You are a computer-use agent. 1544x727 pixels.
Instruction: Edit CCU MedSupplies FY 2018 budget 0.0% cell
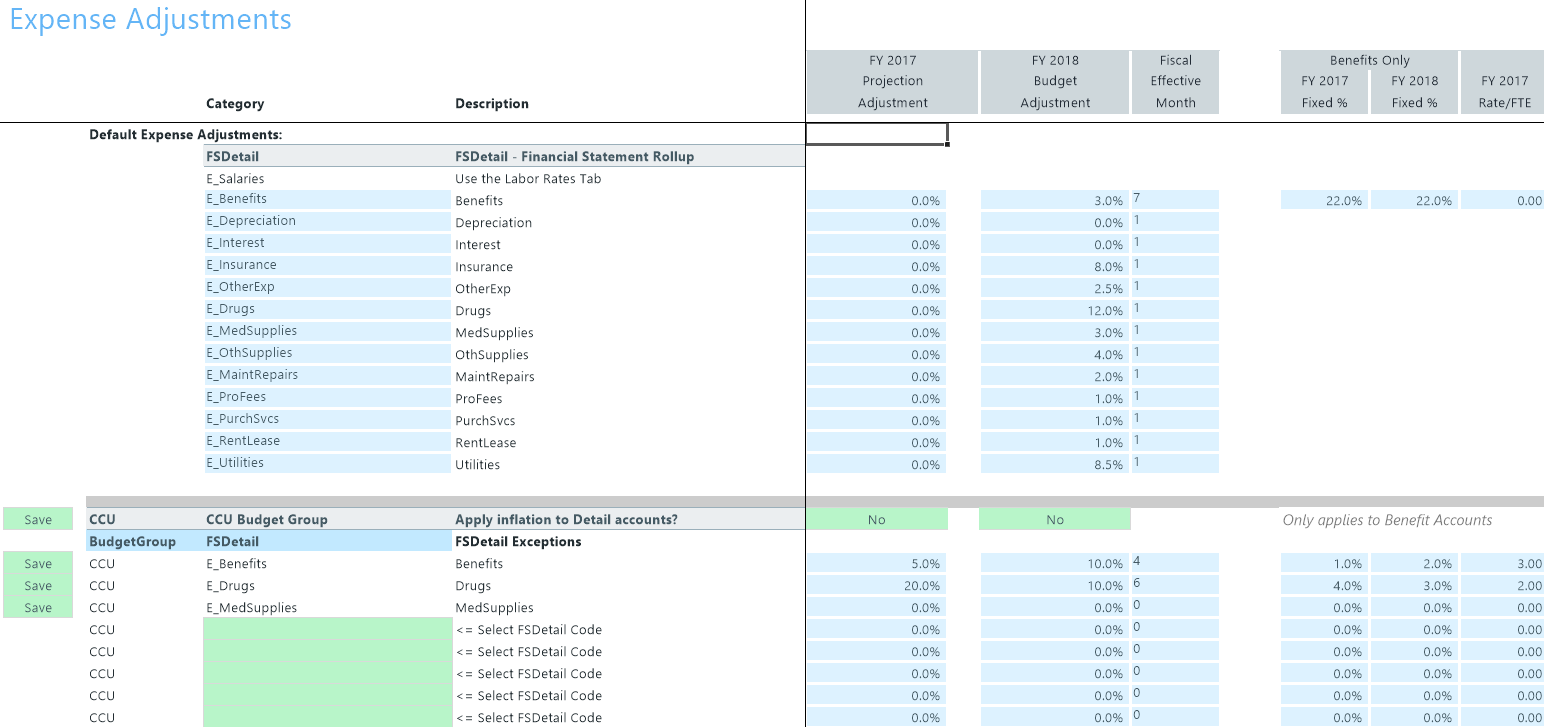[1055, 607]
